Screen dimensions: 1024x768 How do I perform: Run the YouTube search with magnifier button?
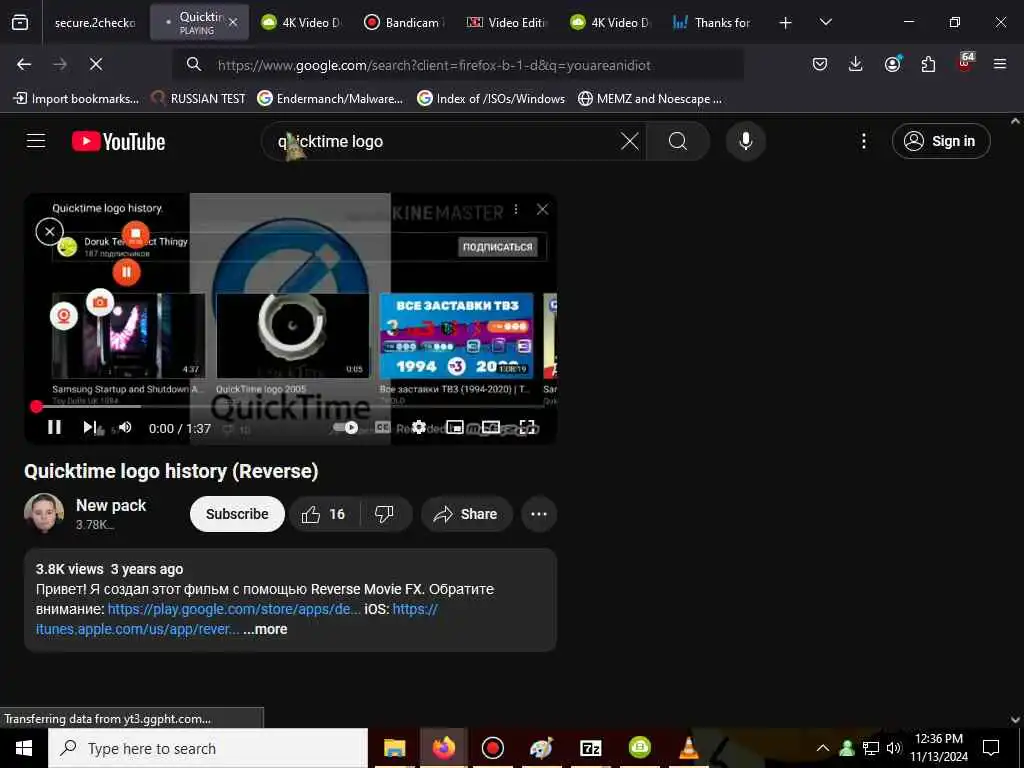tap(678, 141)
